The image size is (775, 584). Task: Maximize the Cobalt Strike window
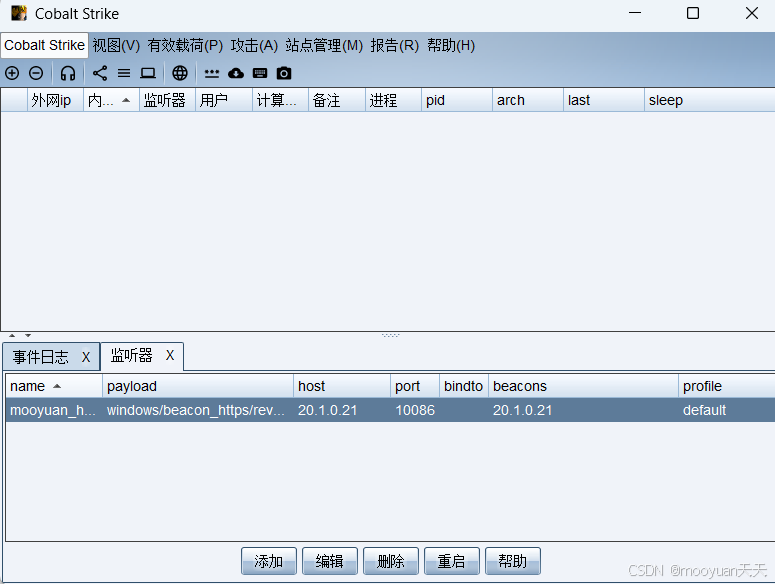(x=693, y=13)
